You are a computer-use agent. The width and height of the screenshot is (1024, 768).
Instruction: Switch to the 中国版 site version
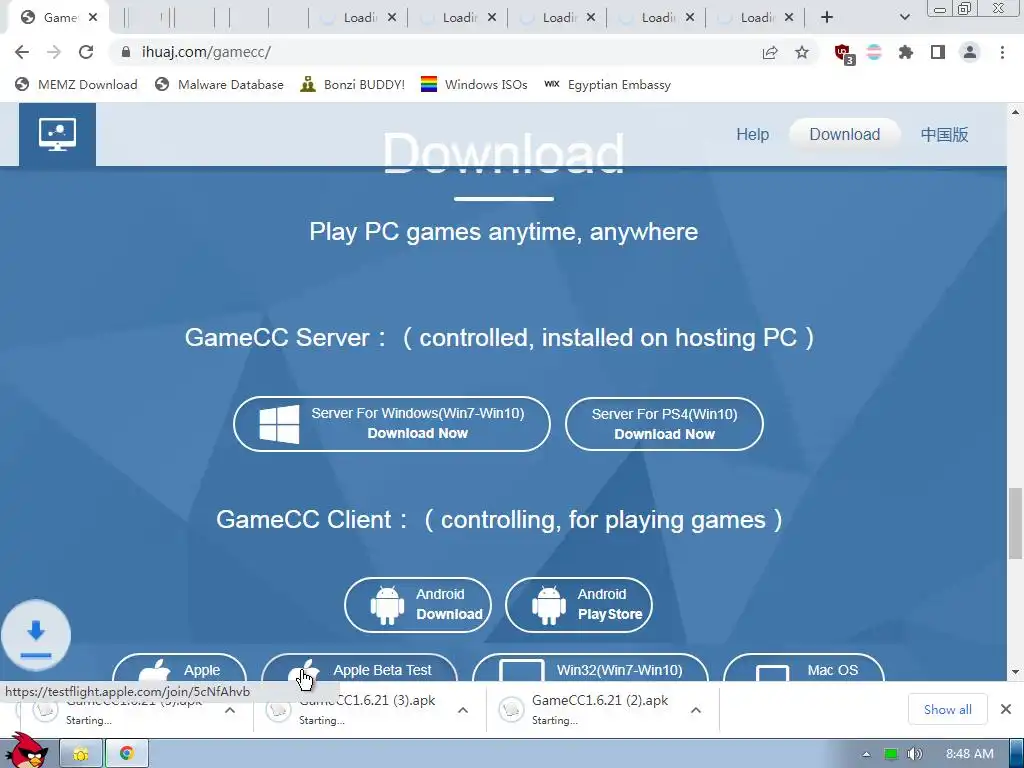coord(944,135)
